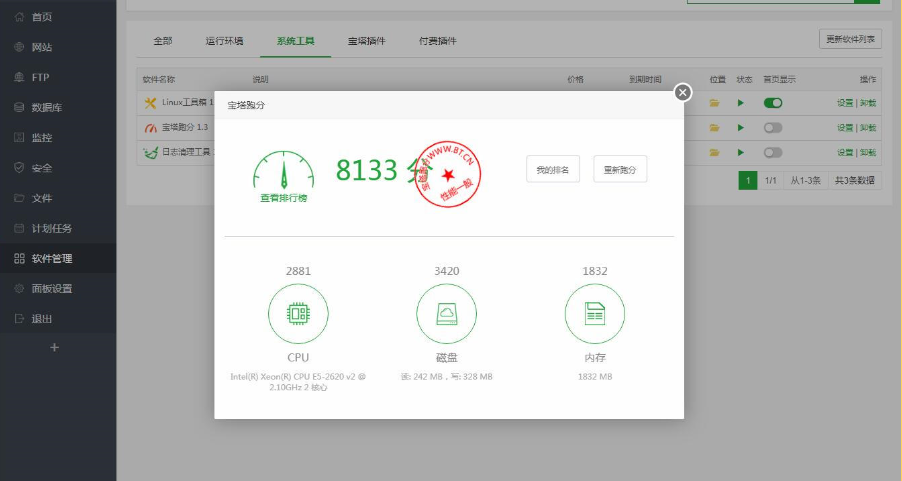
Task: Click the calendar icon beside 计划任务
Action: [x=19, y=228]
